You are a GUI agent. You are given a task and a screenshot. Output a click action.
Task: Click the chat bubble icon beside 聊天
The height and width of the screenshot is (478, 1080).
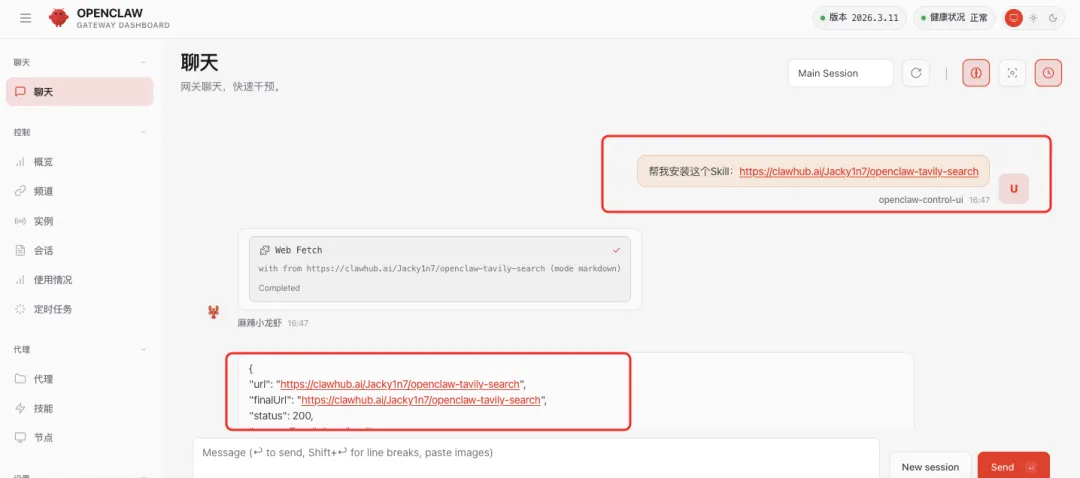[x=20, y=92]
